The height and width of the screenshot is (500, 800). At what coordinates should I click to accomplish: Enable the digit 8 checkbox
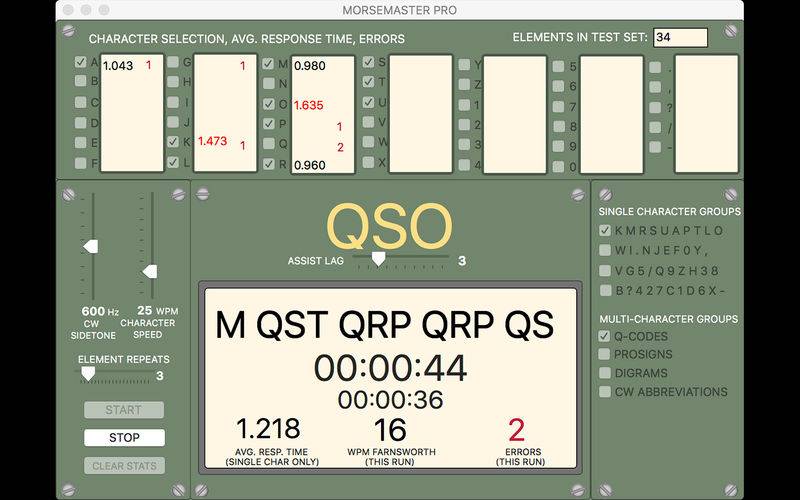[x=559, y=126]
